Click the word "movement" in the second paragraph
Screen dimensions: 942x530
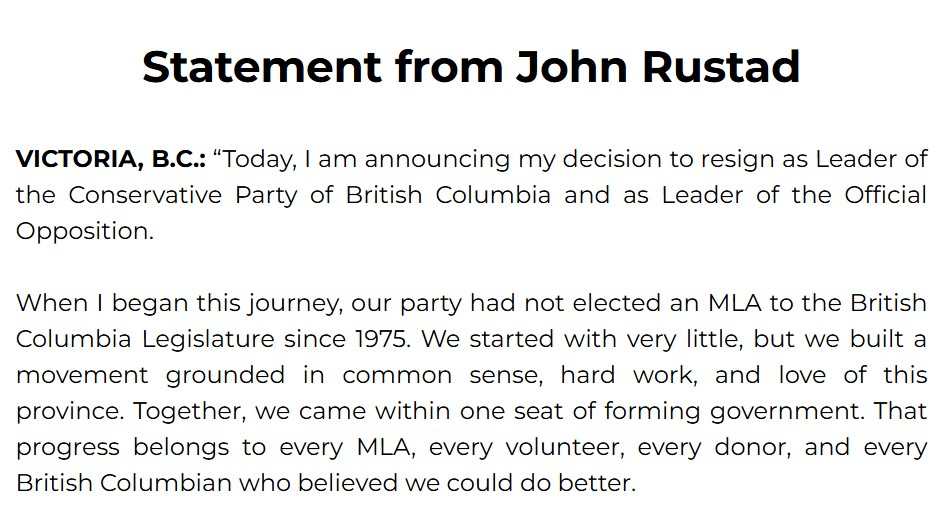pyautogui.click(x=83, y=375)
